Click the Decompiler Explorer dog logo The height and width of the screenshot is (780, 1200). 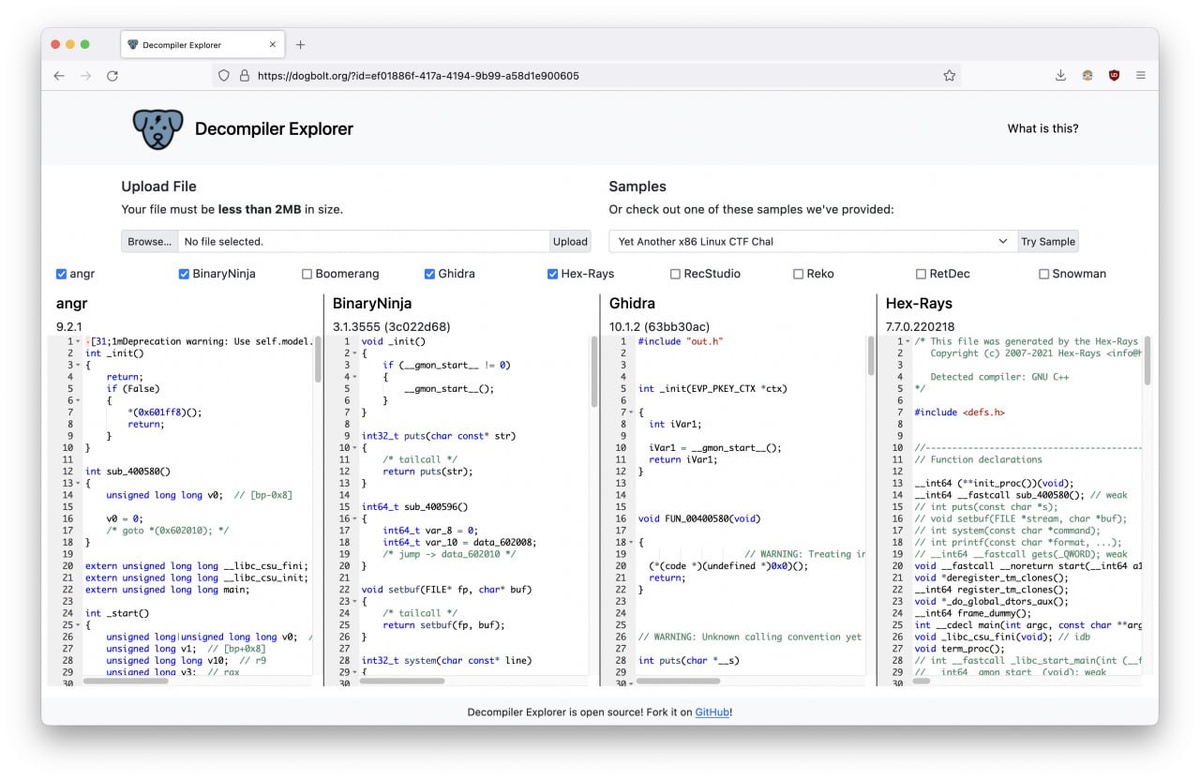point(158,129)
